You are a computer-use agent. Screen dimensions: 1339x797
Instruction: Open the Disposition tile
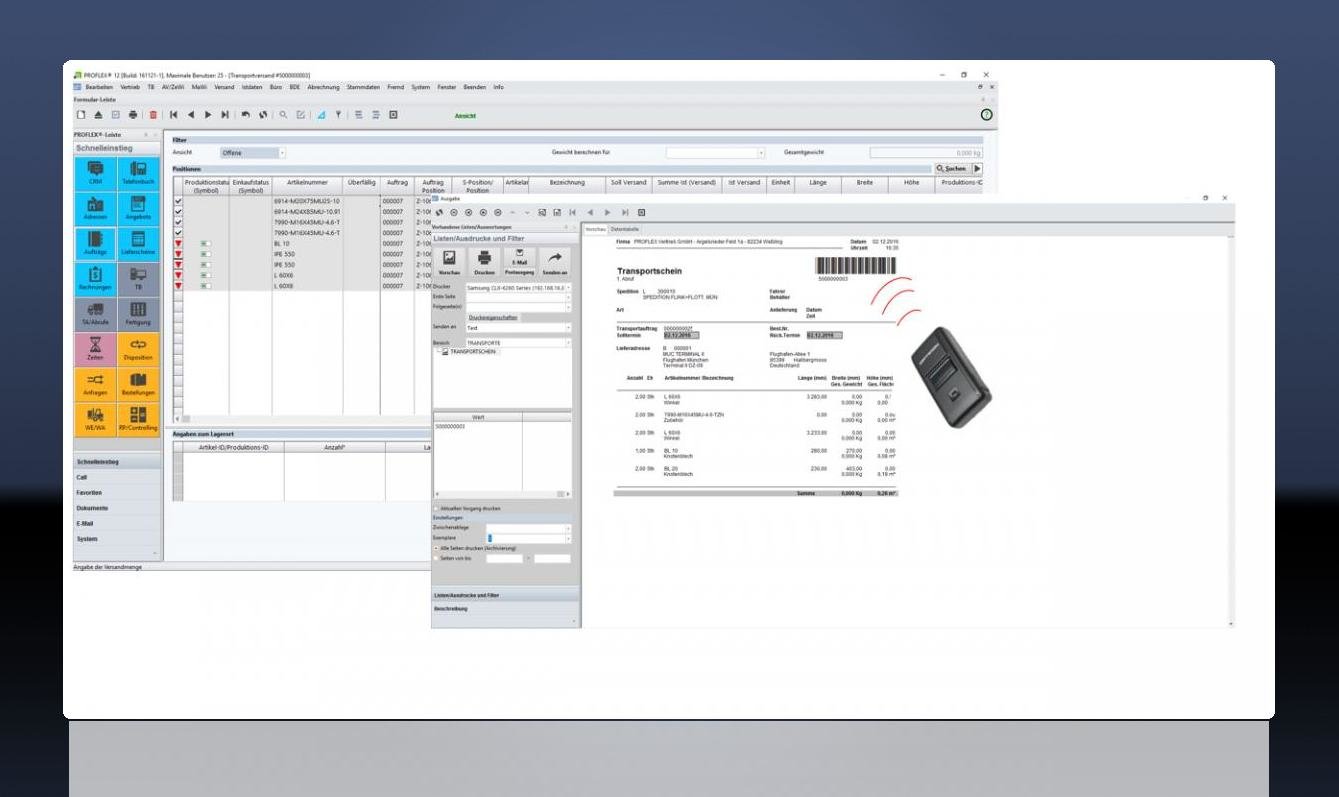[x=138, y=350]
